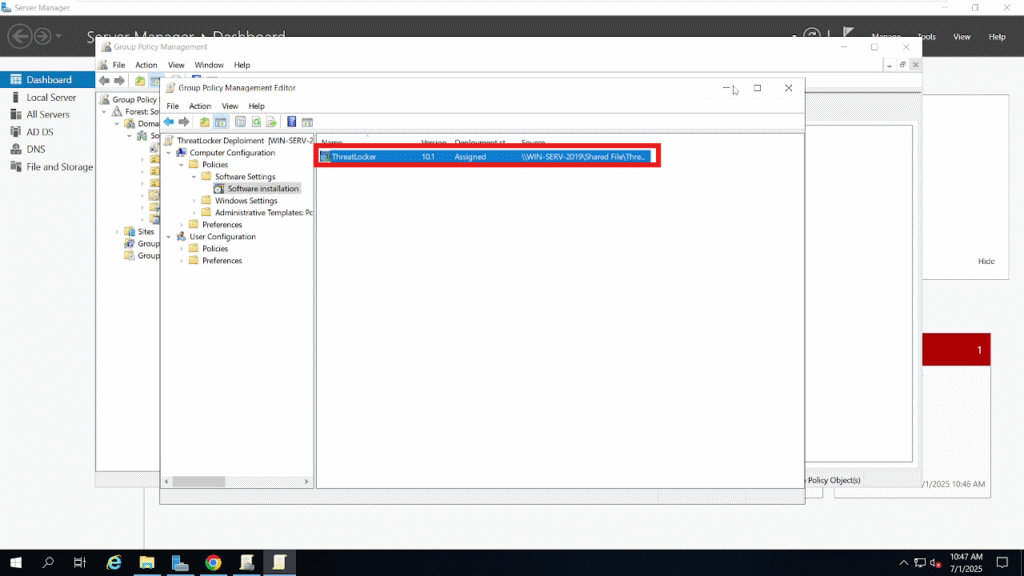Viewport: 1024px width, 576px height.
Task: Click the Up One Level icon in the Editor toolbar
Action: [x=204, y=122]
